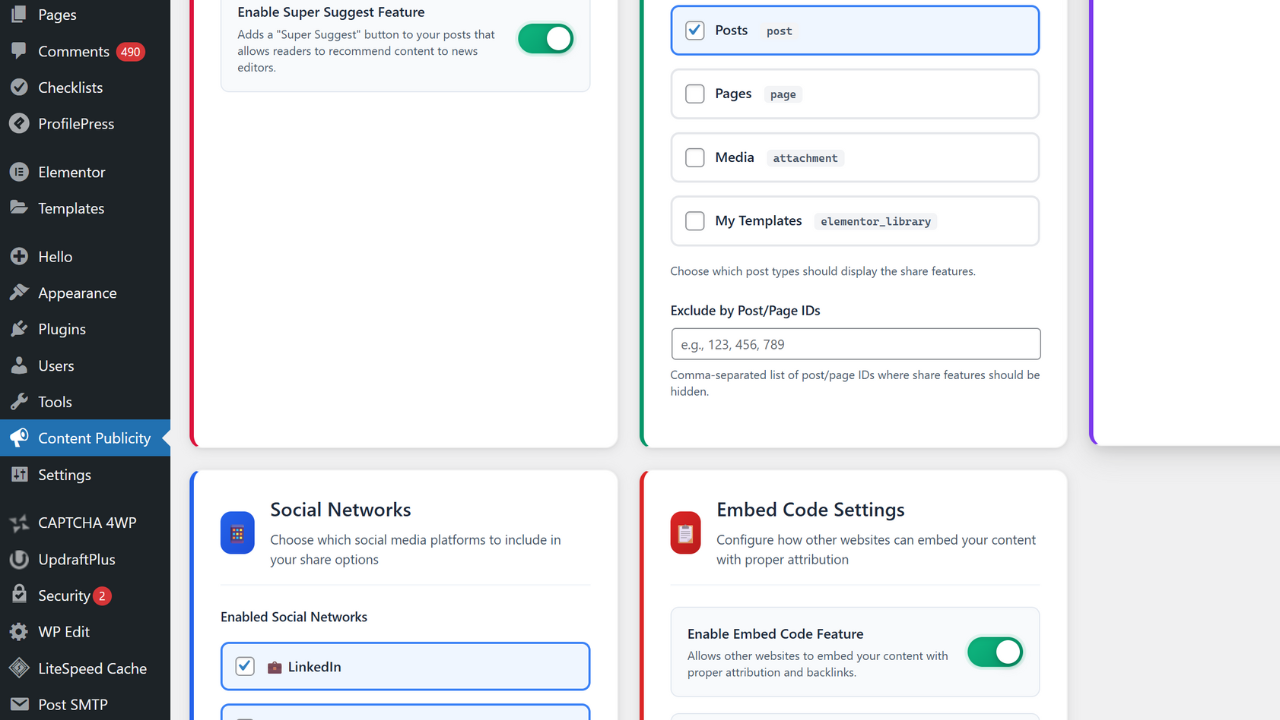Viewport: 1280px width, 720px height.
Task: Open the CAPTCHA 4WP menu item
Action: [85, 523]
